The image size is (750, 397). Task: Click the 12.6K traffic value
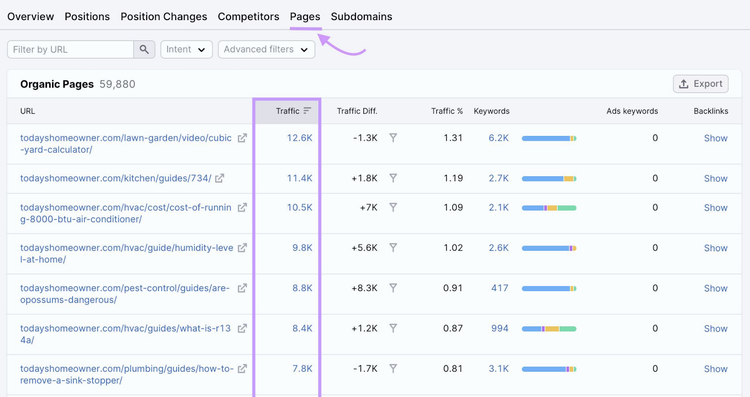pyautogui.click(x=299, y=138)
